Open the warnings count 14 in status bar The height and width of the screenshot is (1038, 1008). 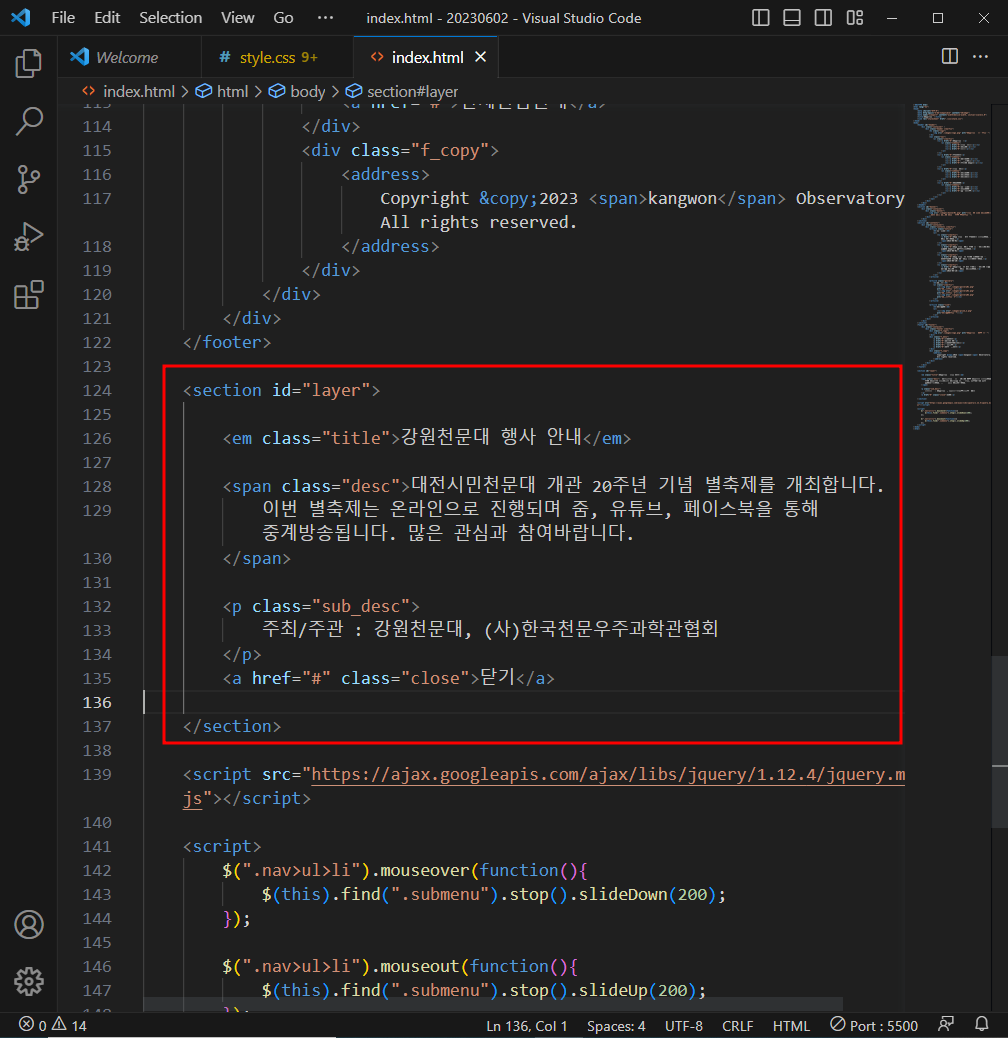tap(69, 1025)
